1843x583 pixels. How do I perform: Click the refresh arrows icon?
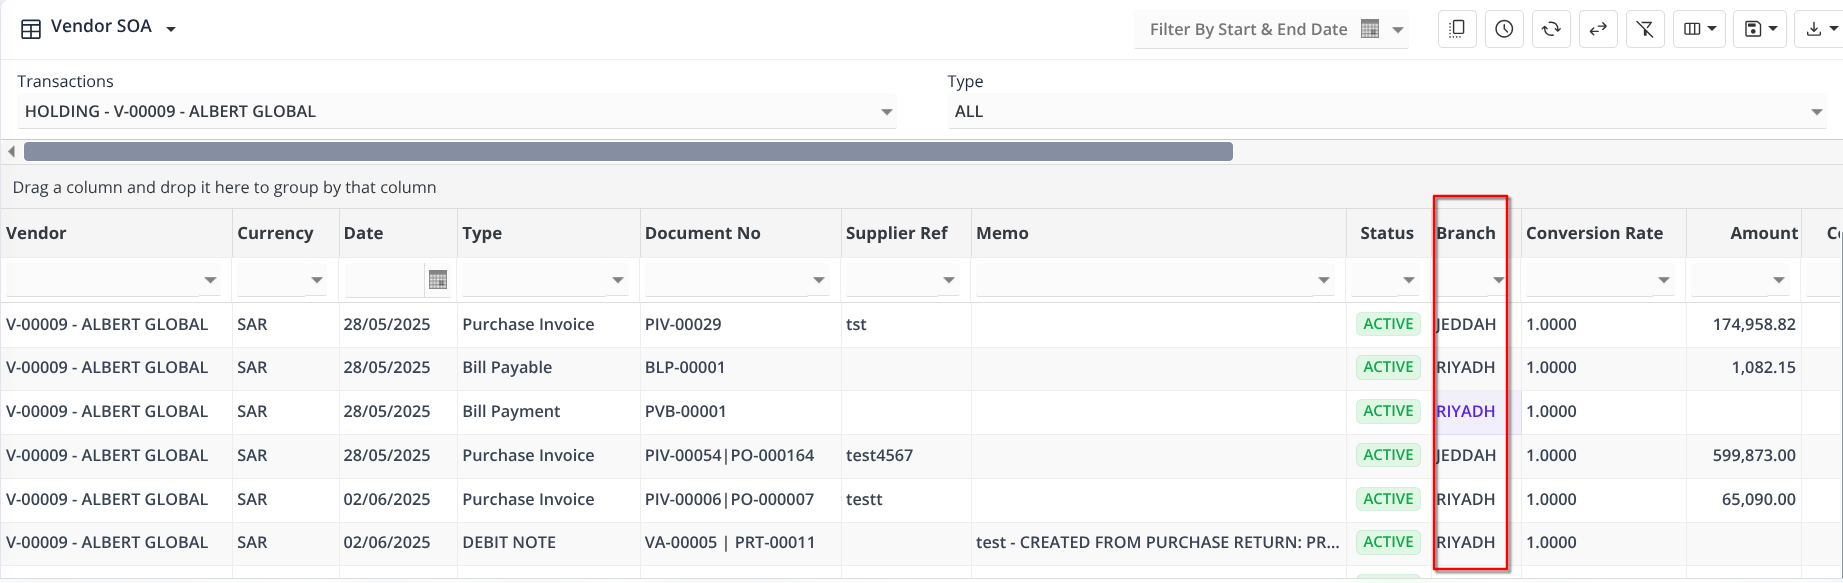pos(1551,30)
